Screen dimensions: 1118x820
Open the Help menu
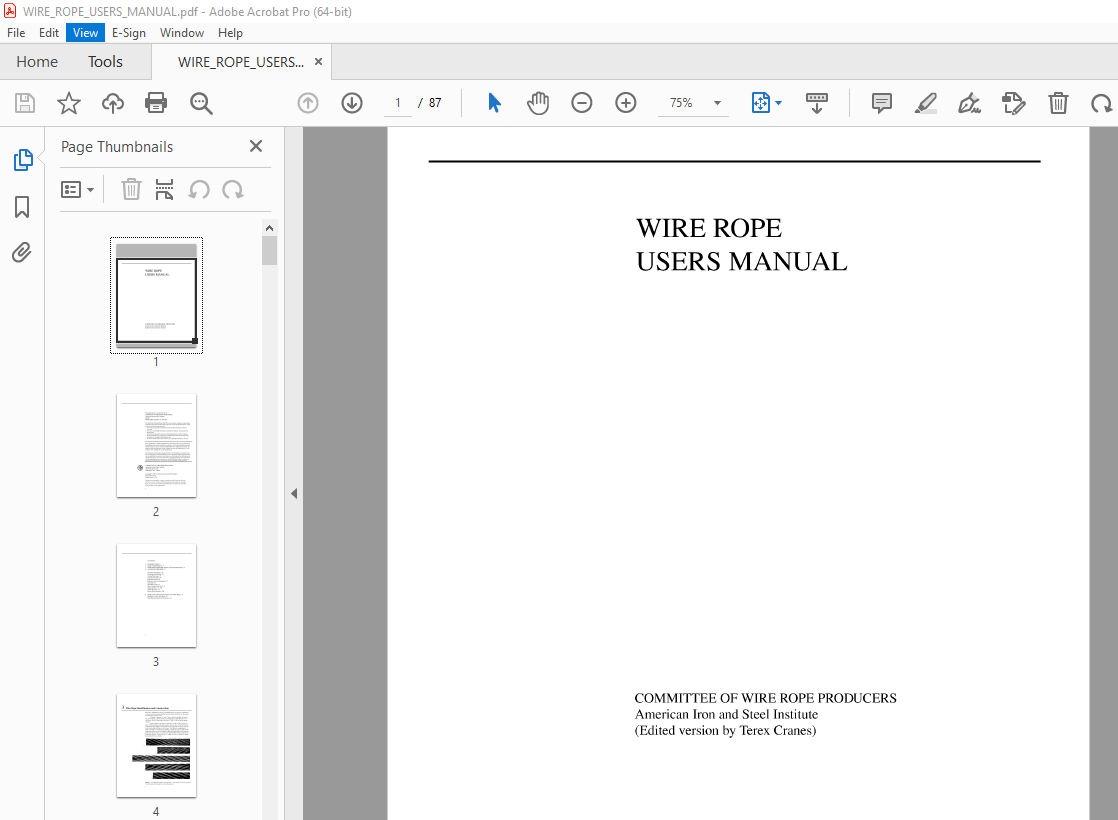(x=230, y=33)
